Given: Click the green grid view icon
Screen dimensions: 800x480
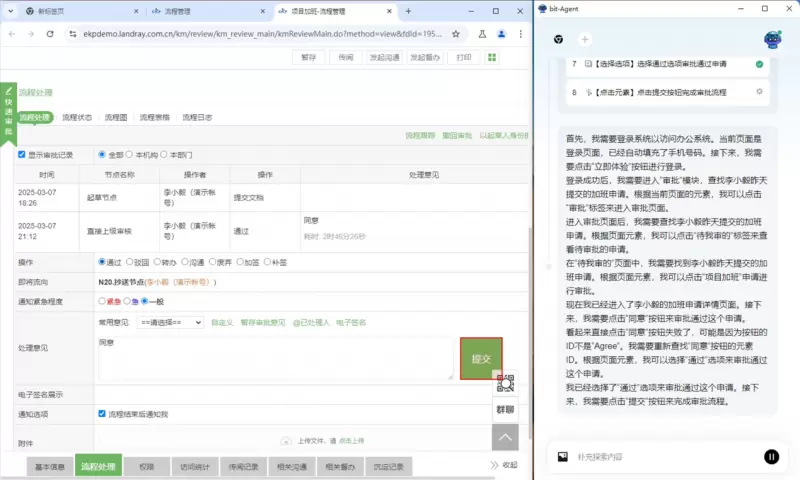Looking at the screenshot, I should tap(492, 58).
